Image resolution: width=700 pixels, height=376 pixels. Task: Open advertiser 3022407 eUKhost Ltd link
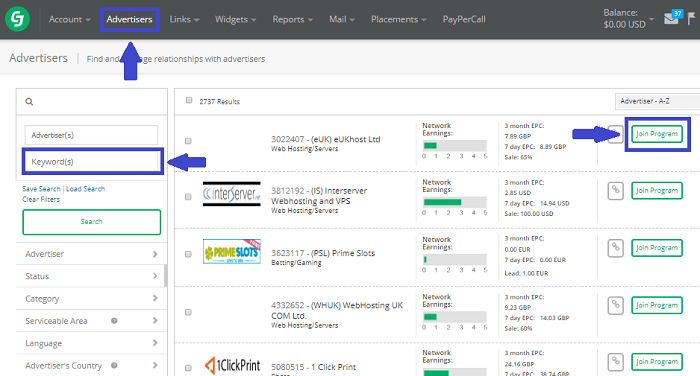point(325,139)
